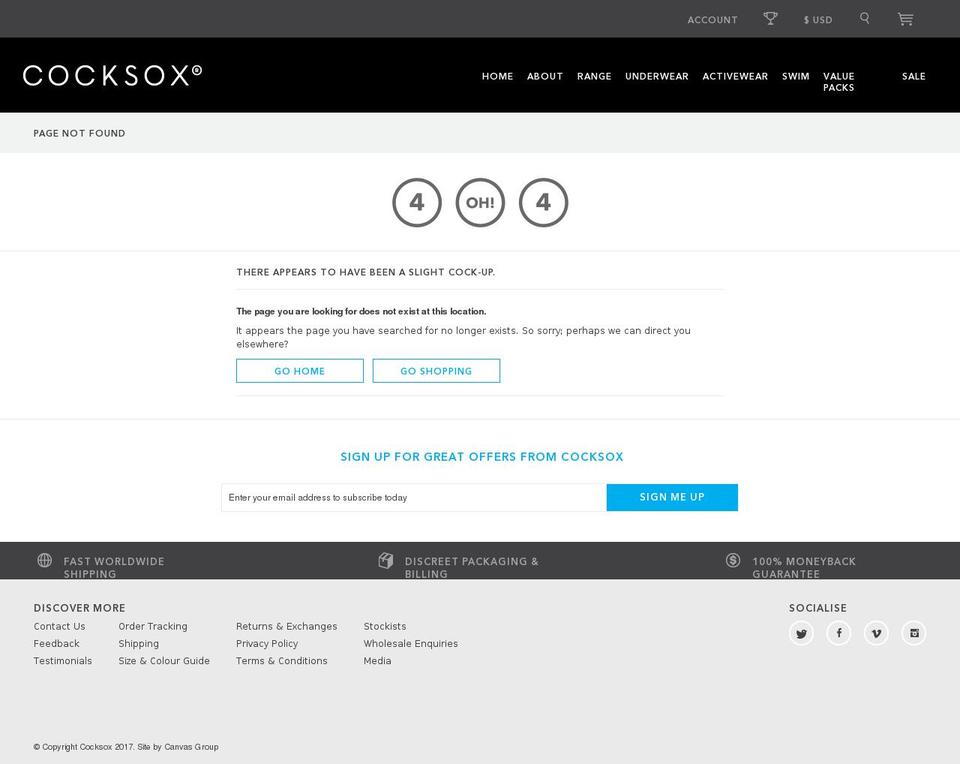Screen dimensions: 960x764
Task: Visit the Instagram social page
Action: [914, 633]
